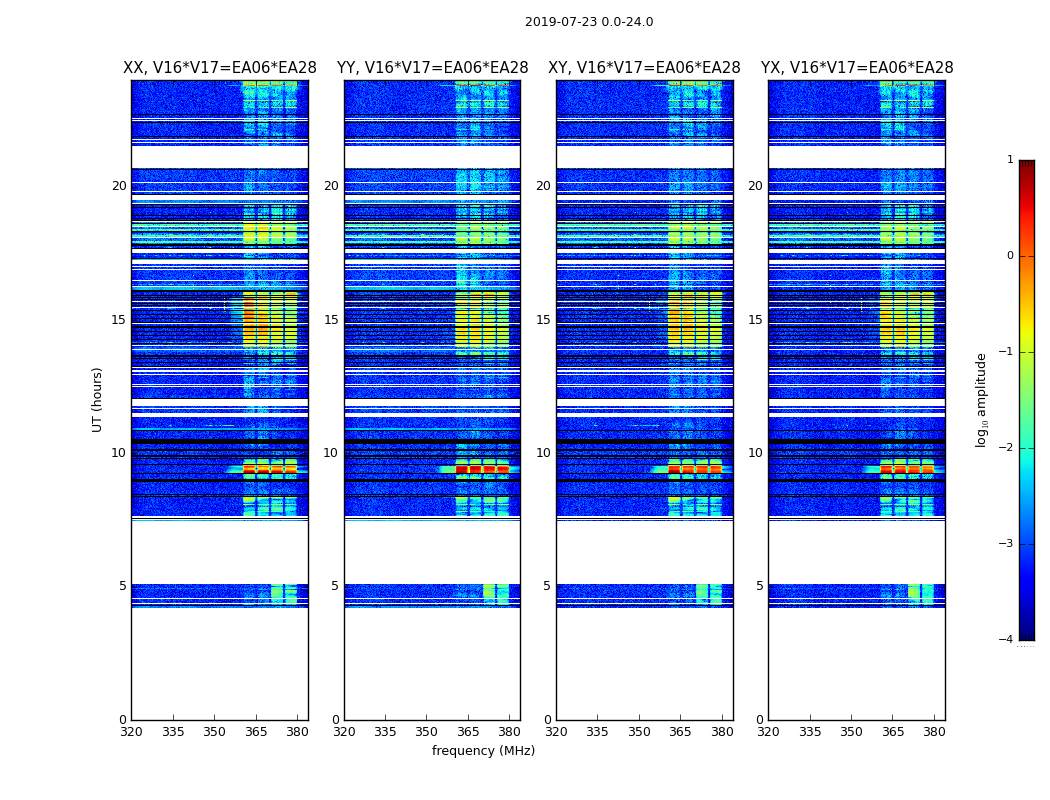Click the log10 amplitude colorbar label

(x=981, y=400)
